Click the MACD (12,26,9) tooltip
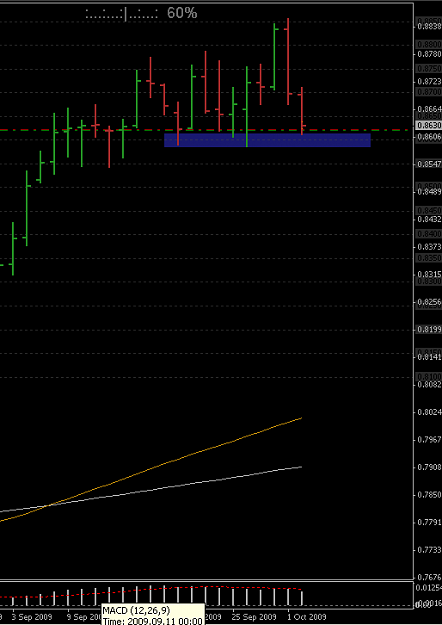Image resolution: width=442 pixels, height=625 pixels. tap(153, 614)
